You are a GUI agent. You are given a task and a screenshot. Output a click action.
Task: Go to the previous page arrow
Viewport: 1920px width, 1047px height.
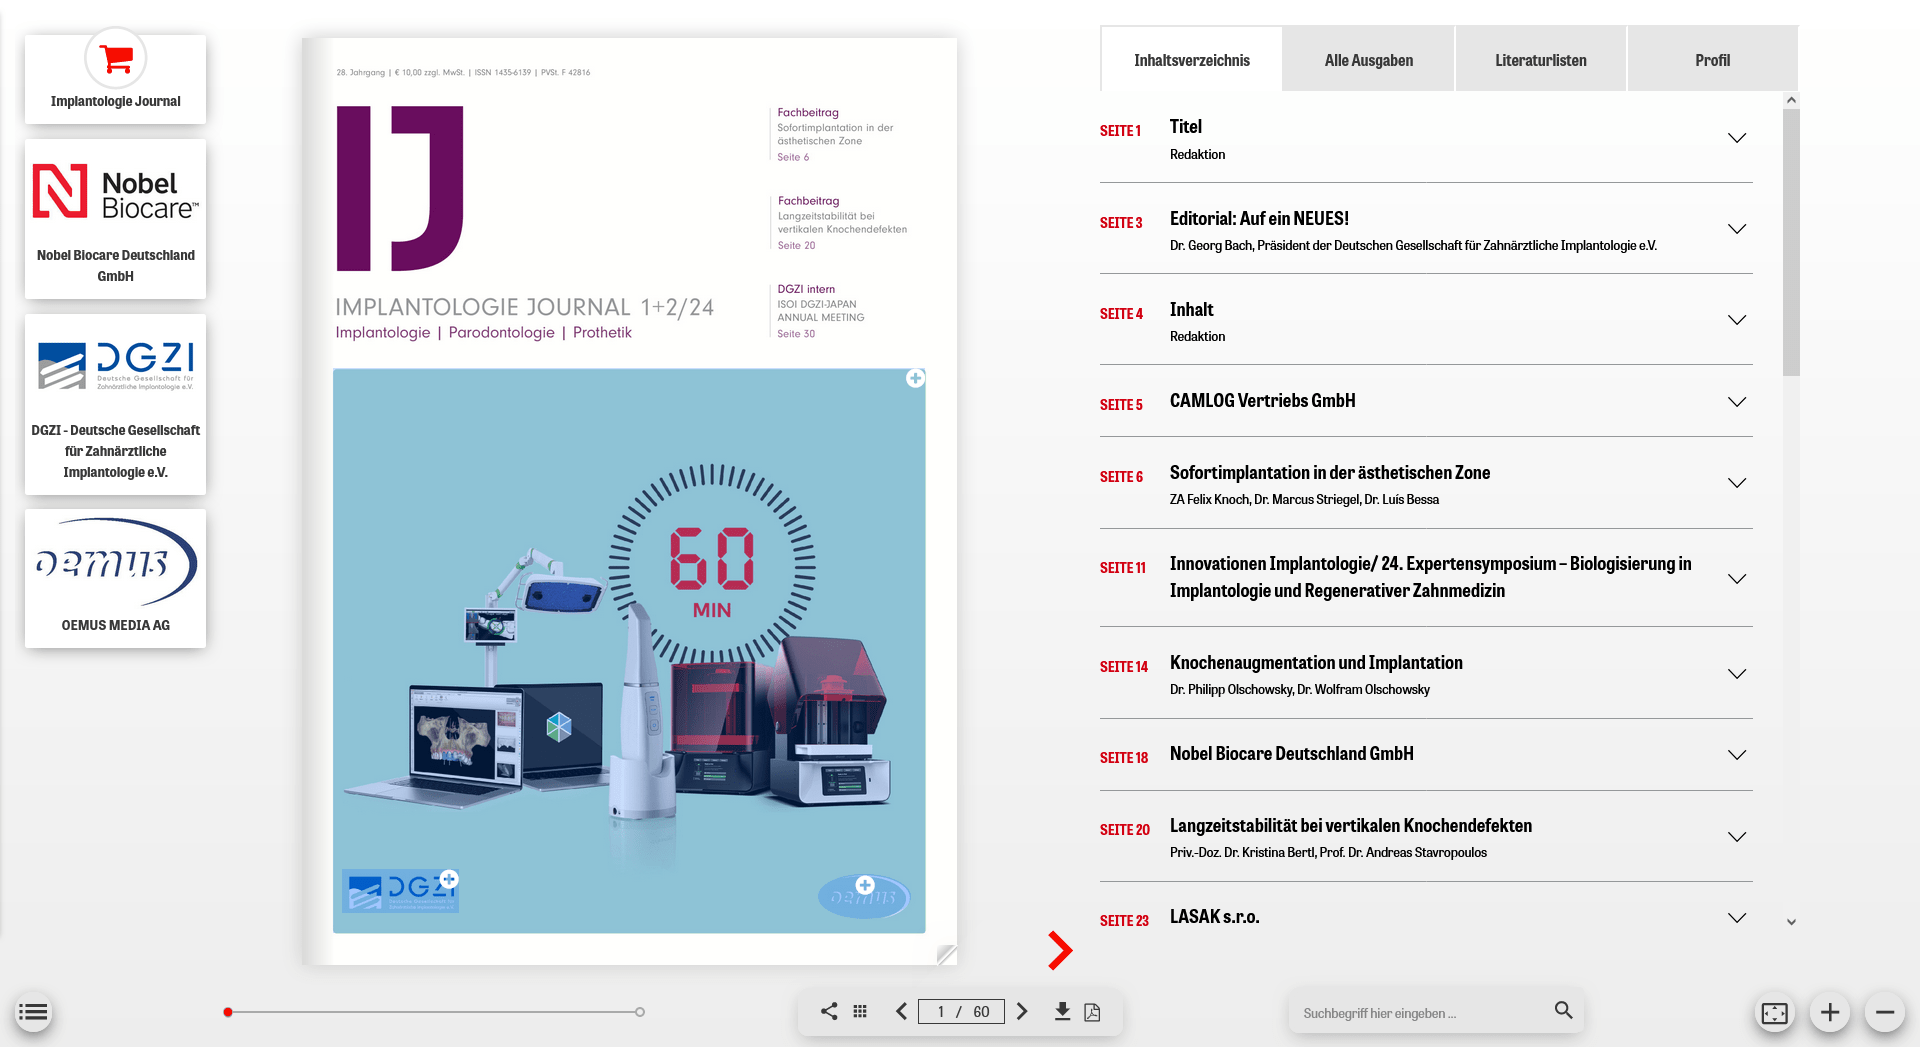coord(901,1011)
